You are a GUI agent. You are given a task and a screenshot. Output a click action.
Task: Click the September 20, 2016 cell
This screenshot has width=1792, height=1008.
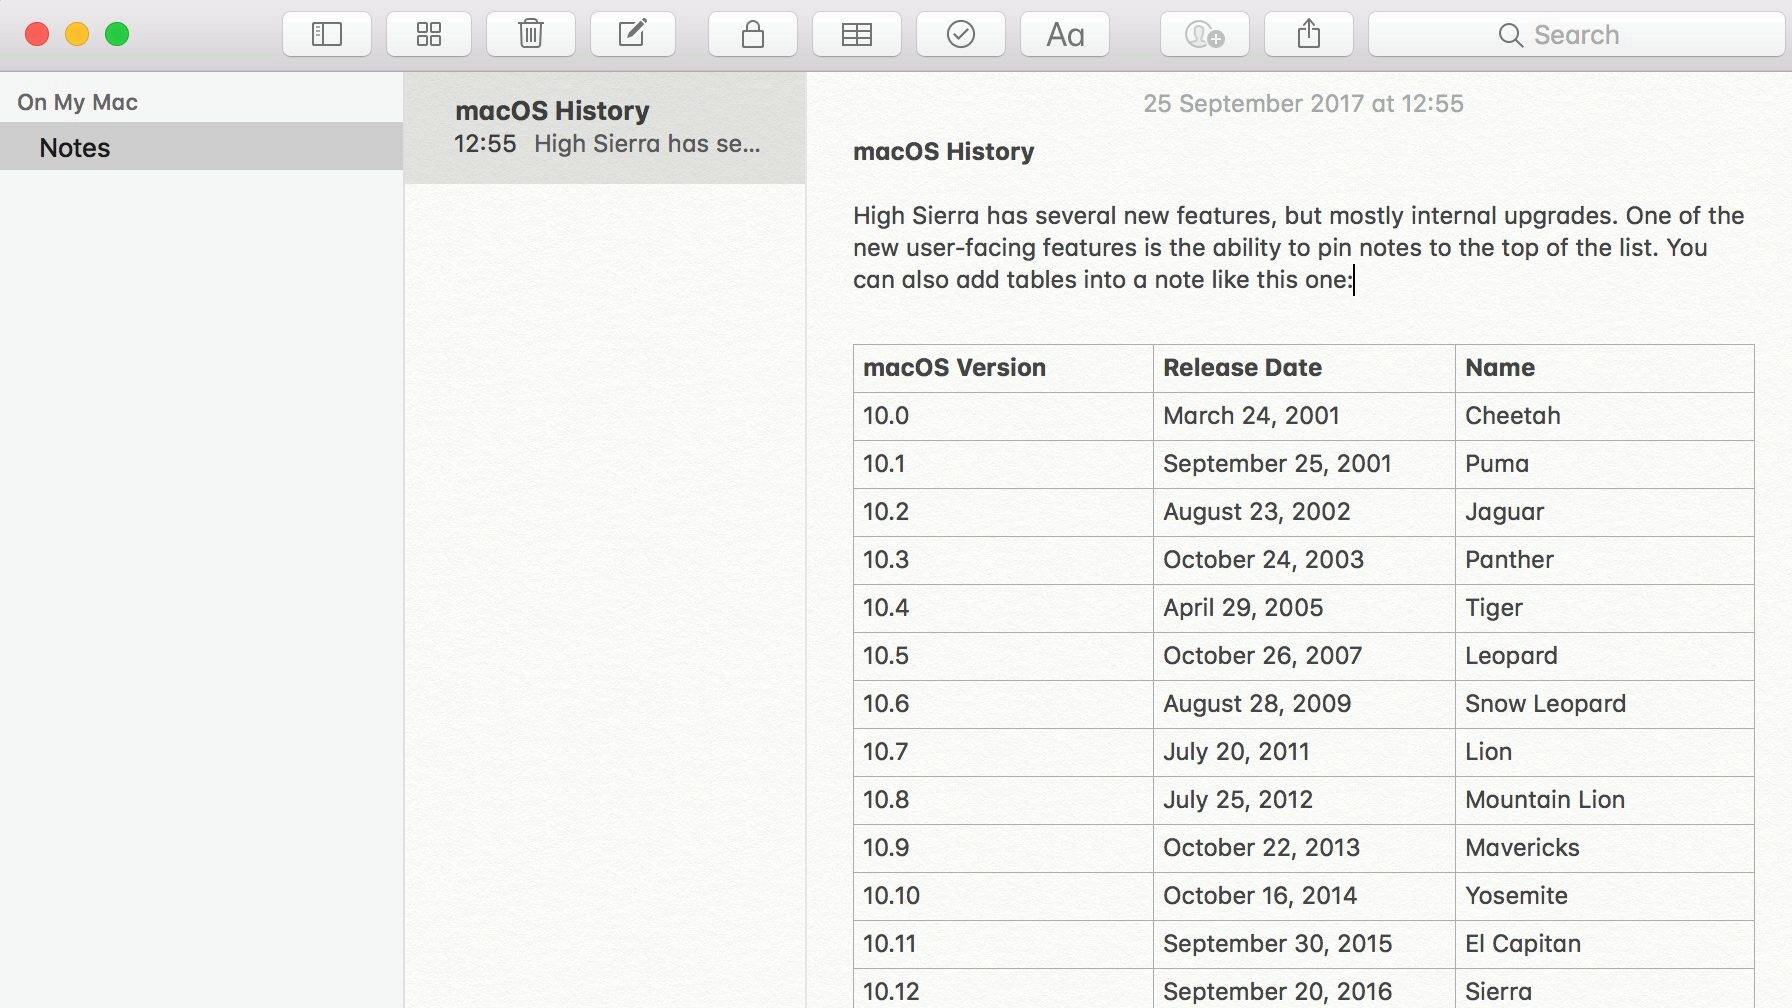(x=1304, y=989)
